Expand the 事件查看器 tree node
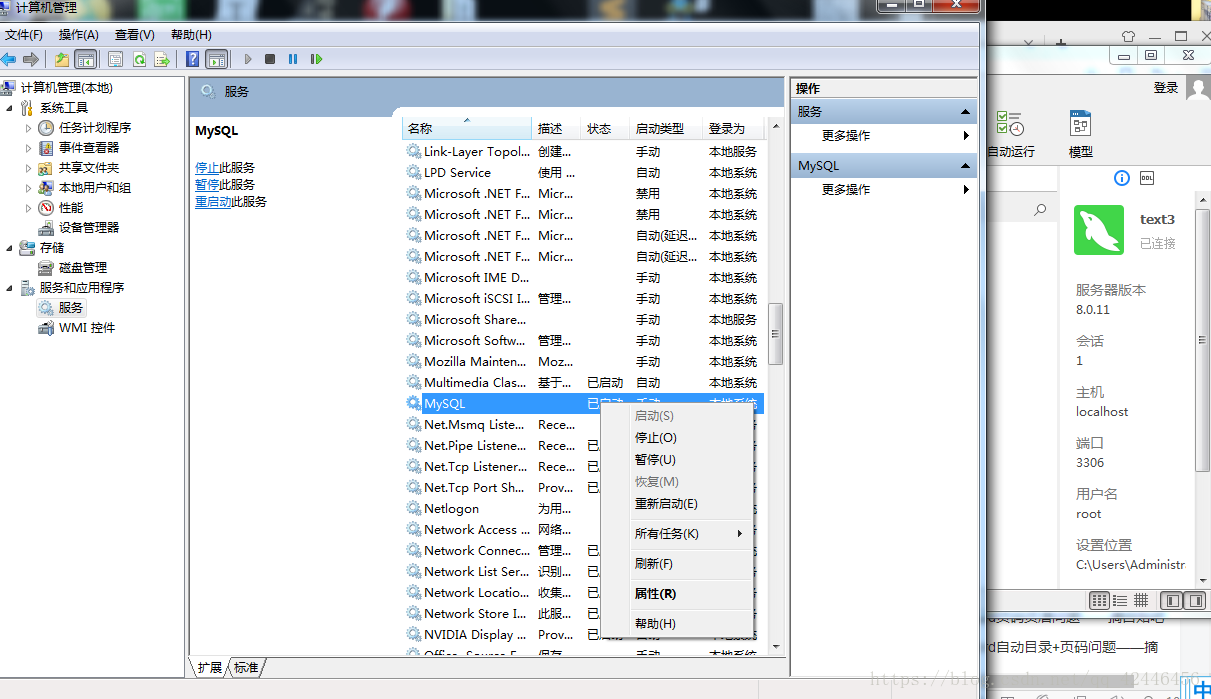The height and width of the screenshot is (699, 1211). click(x=29, y=147)
